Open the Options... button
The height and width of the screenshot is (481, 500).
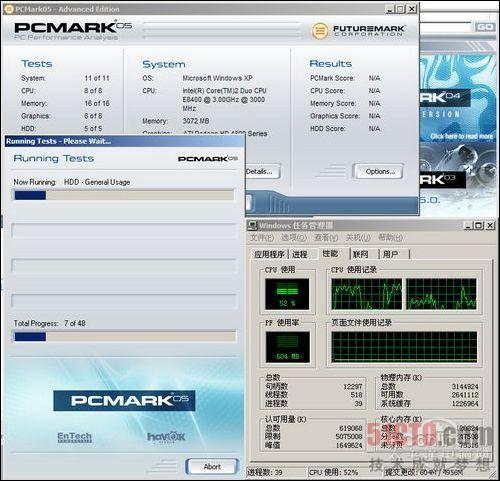point(380,171)
